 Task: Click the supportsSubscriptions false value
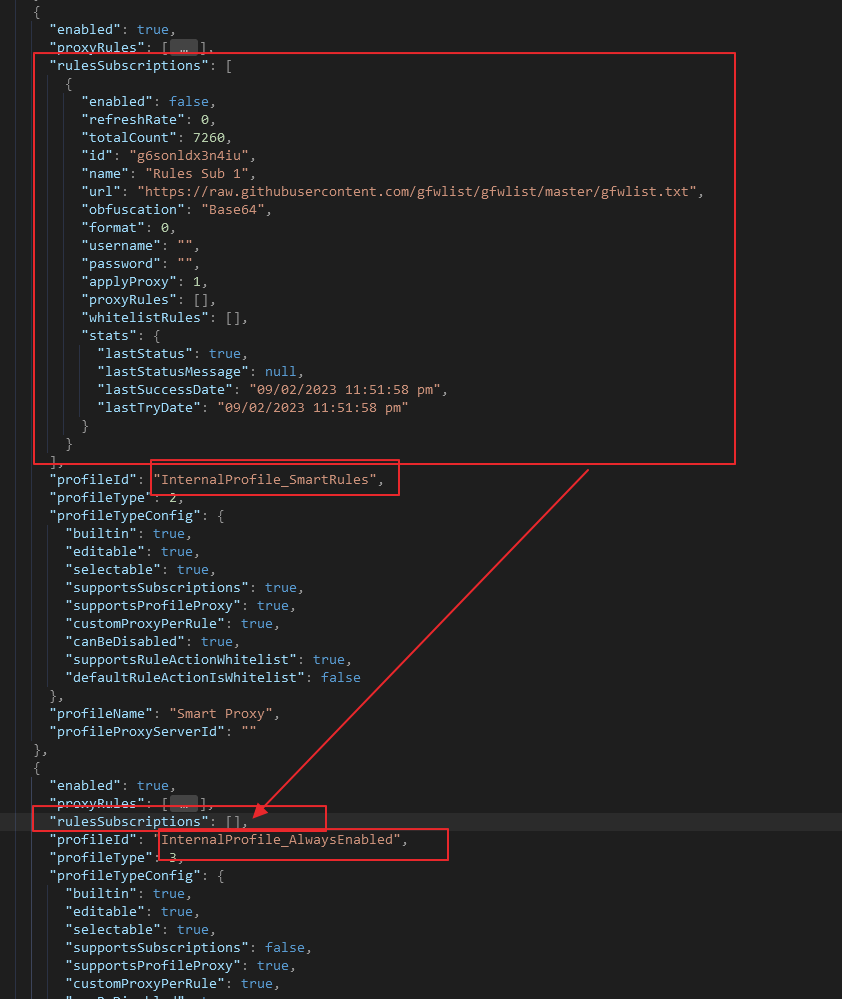coord(285,947)
